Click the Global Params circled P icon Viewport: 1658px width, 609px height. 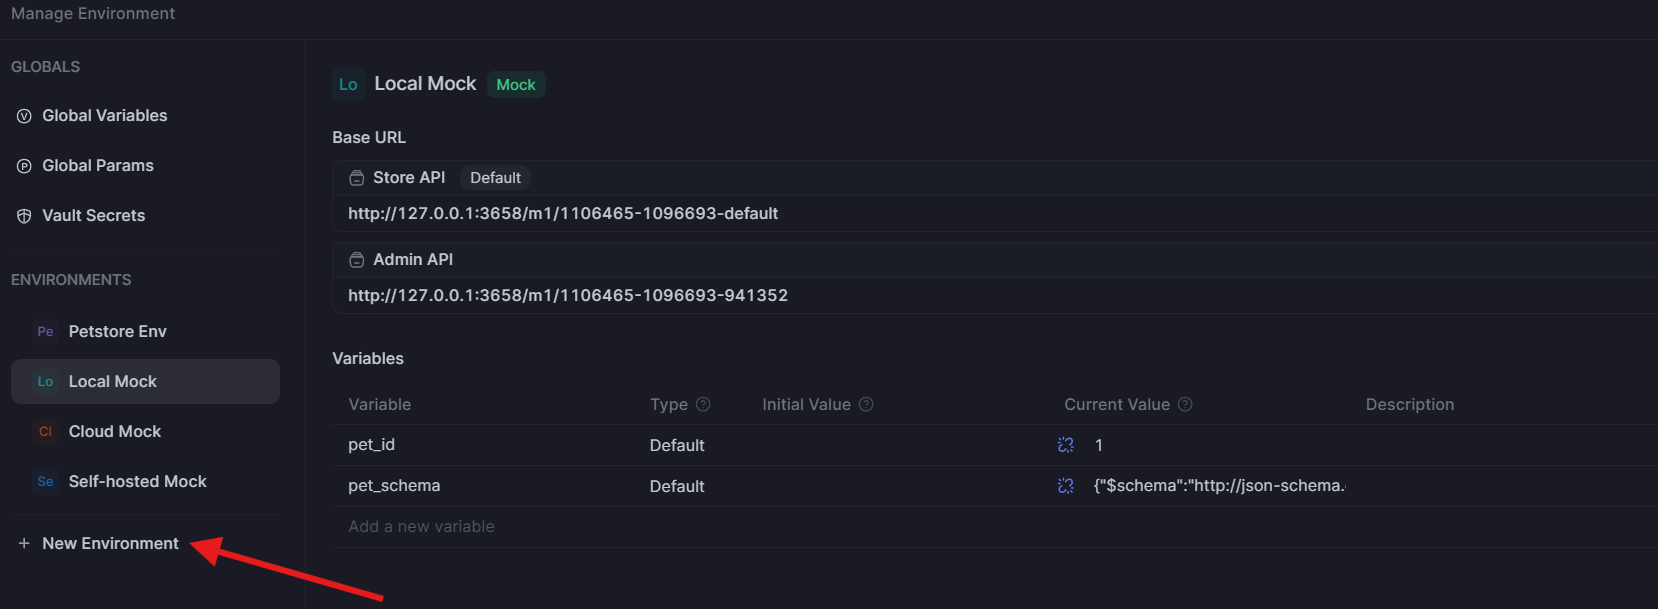pos(24,166)
